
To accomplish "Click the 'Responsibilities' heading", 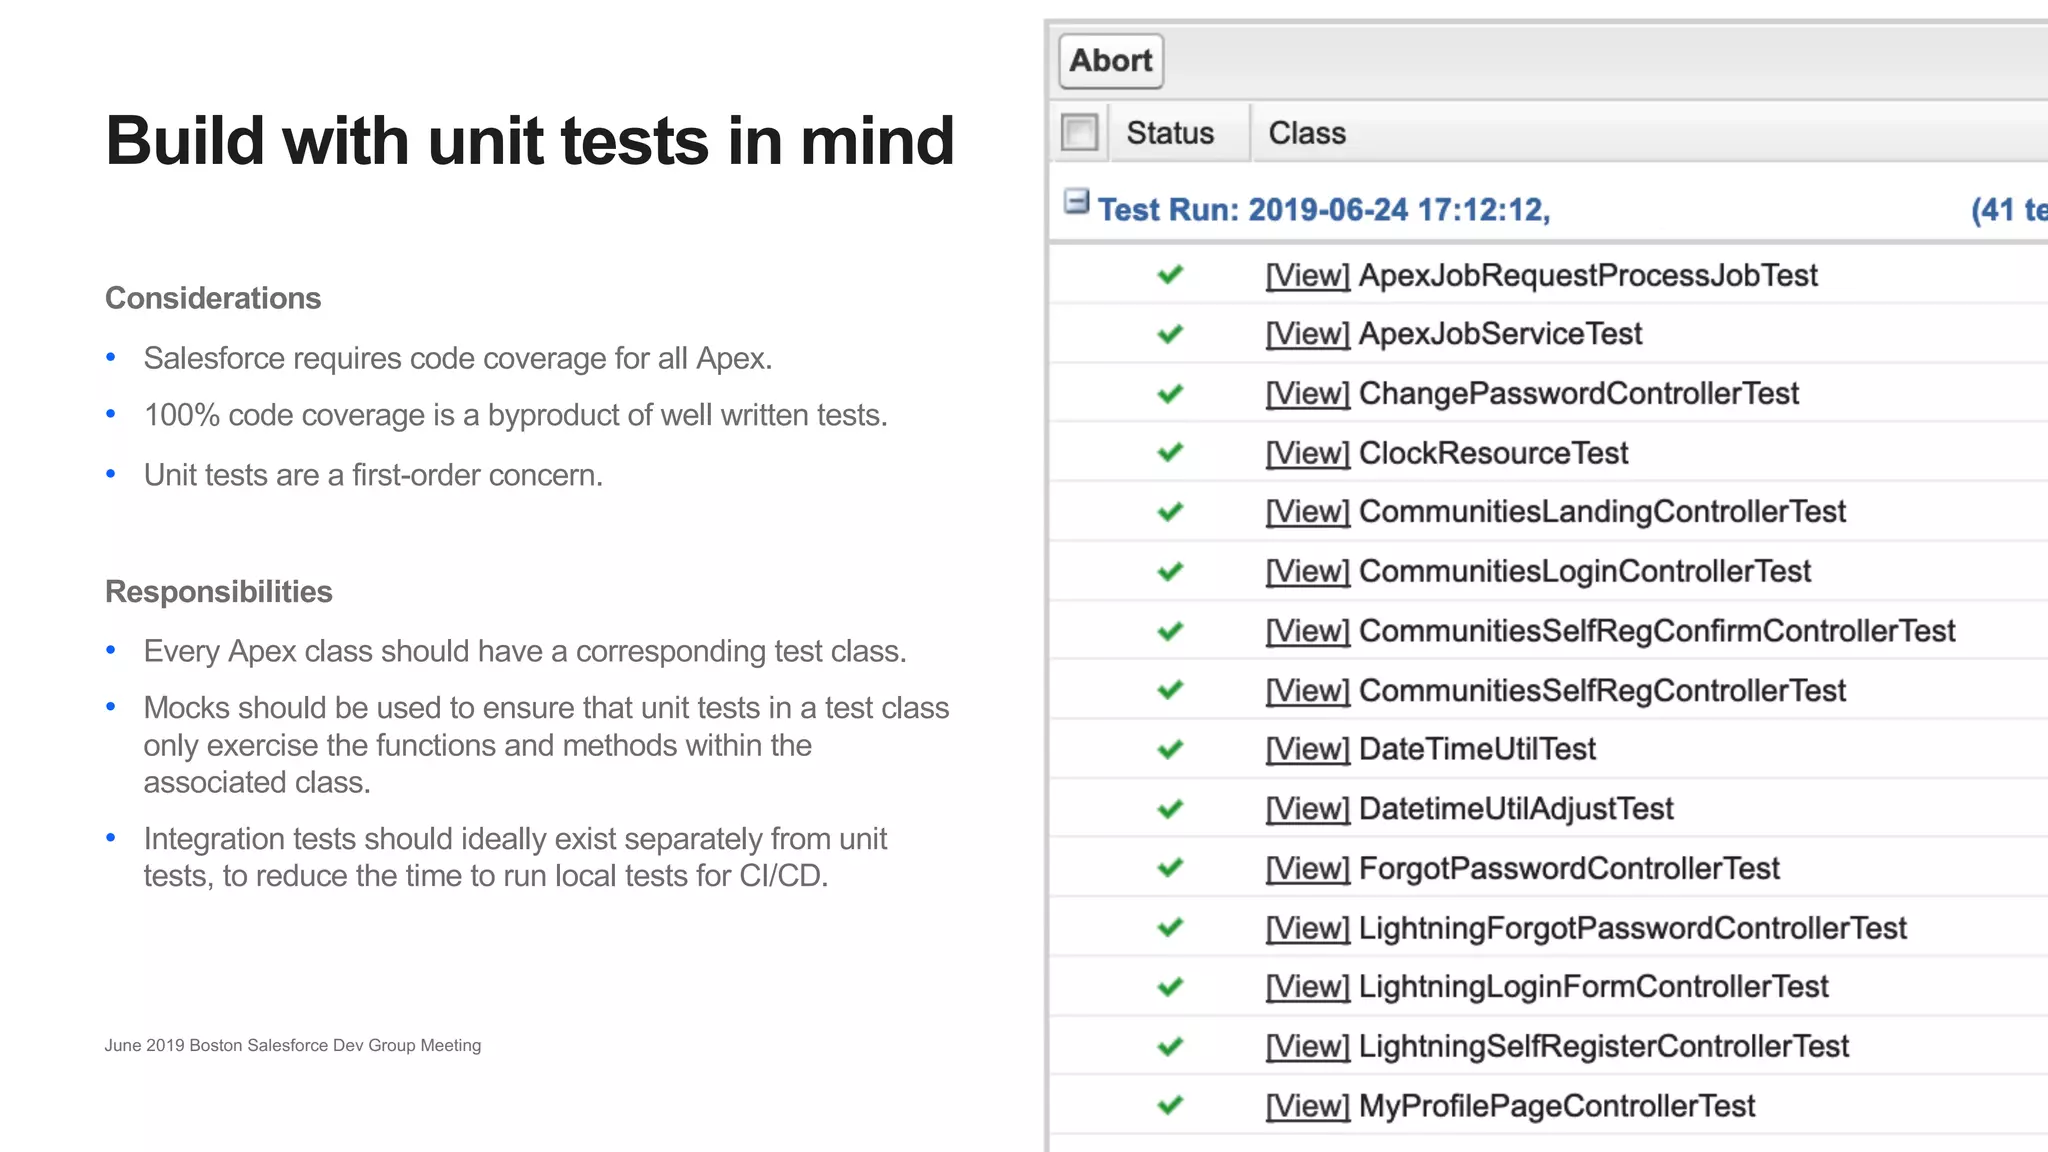I will point(219,591).
